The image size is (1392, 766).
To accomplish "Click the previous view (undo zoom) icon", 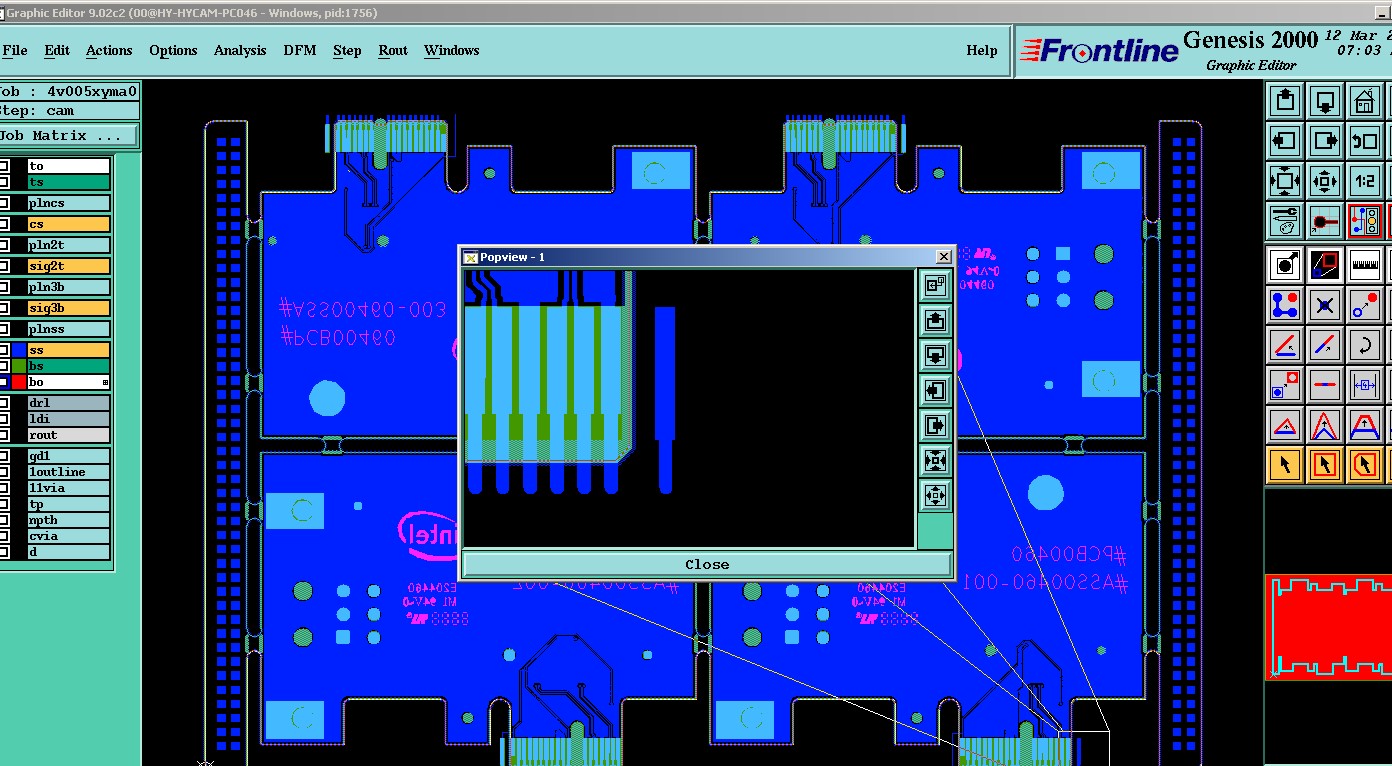I will 1365,141.
